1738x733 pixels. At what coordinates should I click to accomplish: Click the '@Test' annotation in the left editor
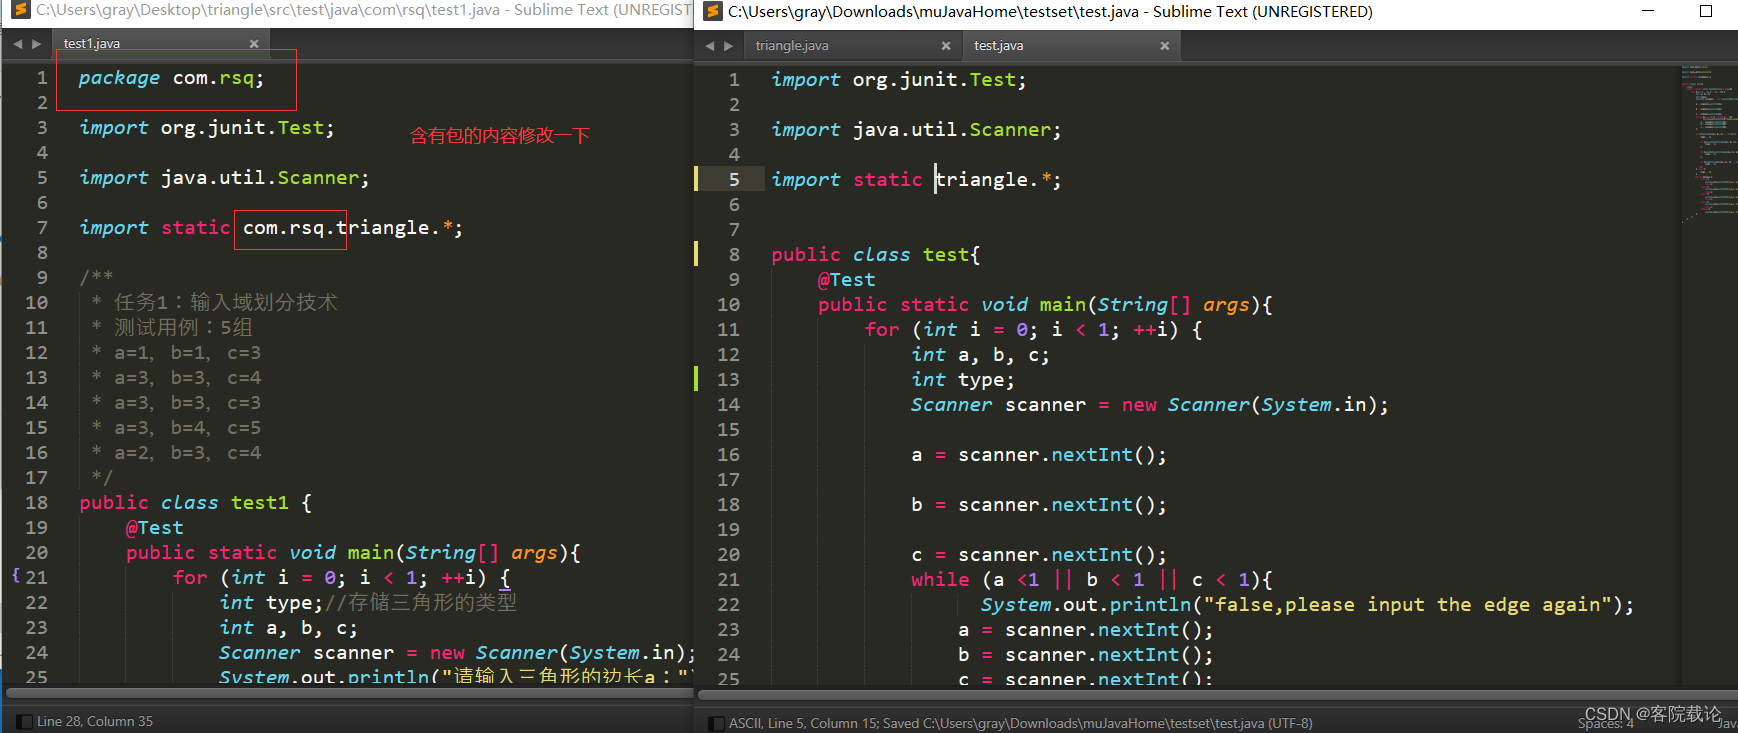[155, 528]
